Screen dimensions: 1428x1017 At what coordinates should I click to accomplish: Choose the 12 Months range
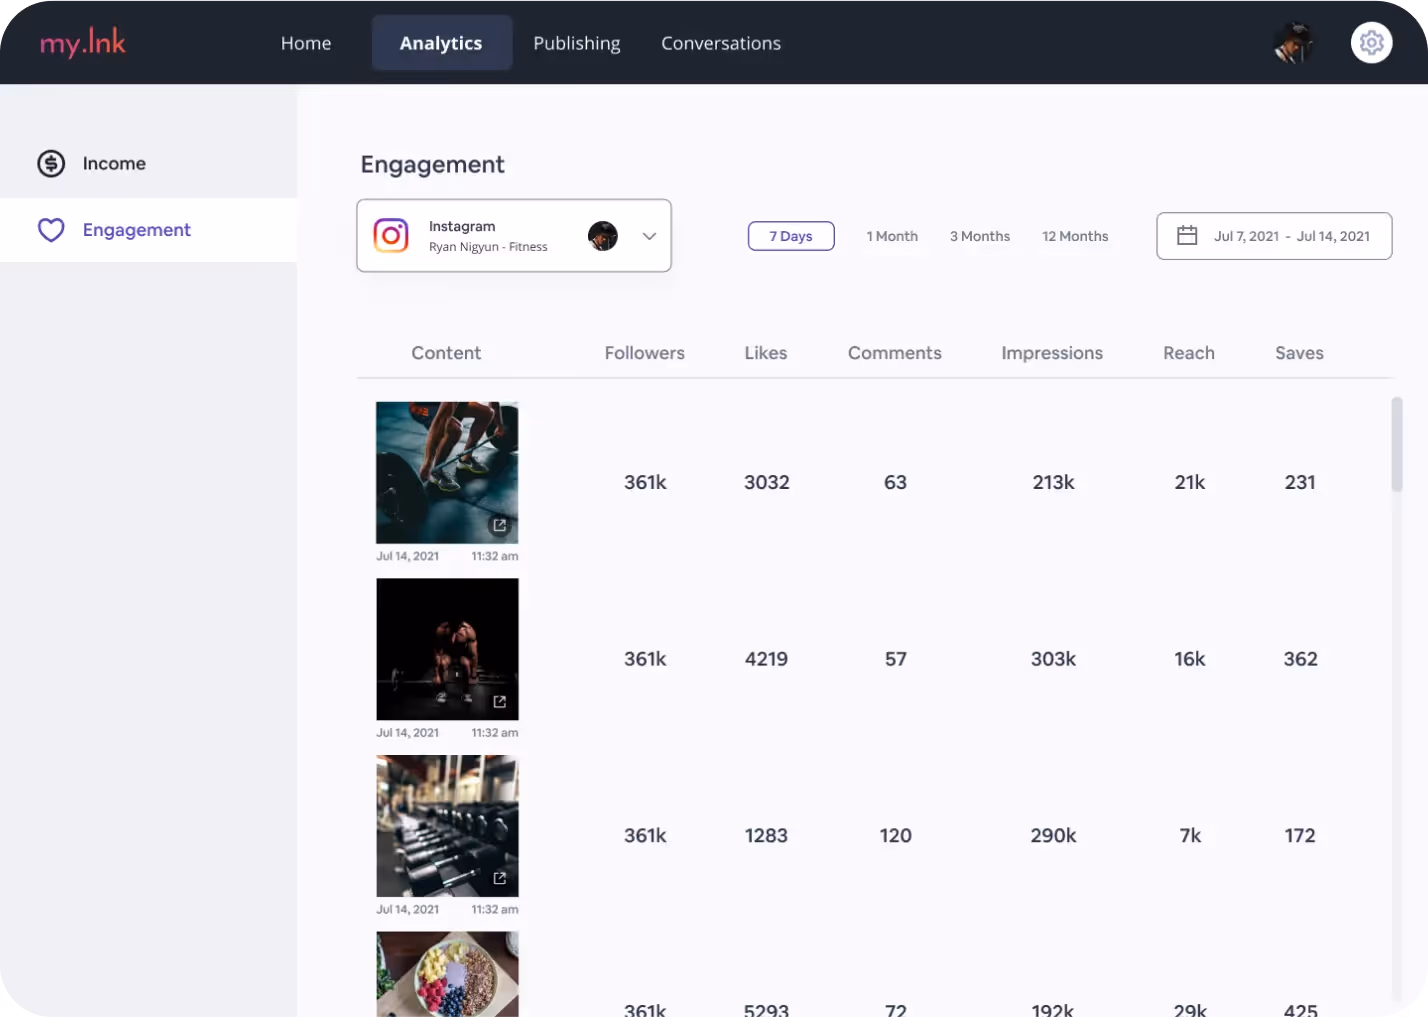pyautogui.click(x=1075, y=236)
